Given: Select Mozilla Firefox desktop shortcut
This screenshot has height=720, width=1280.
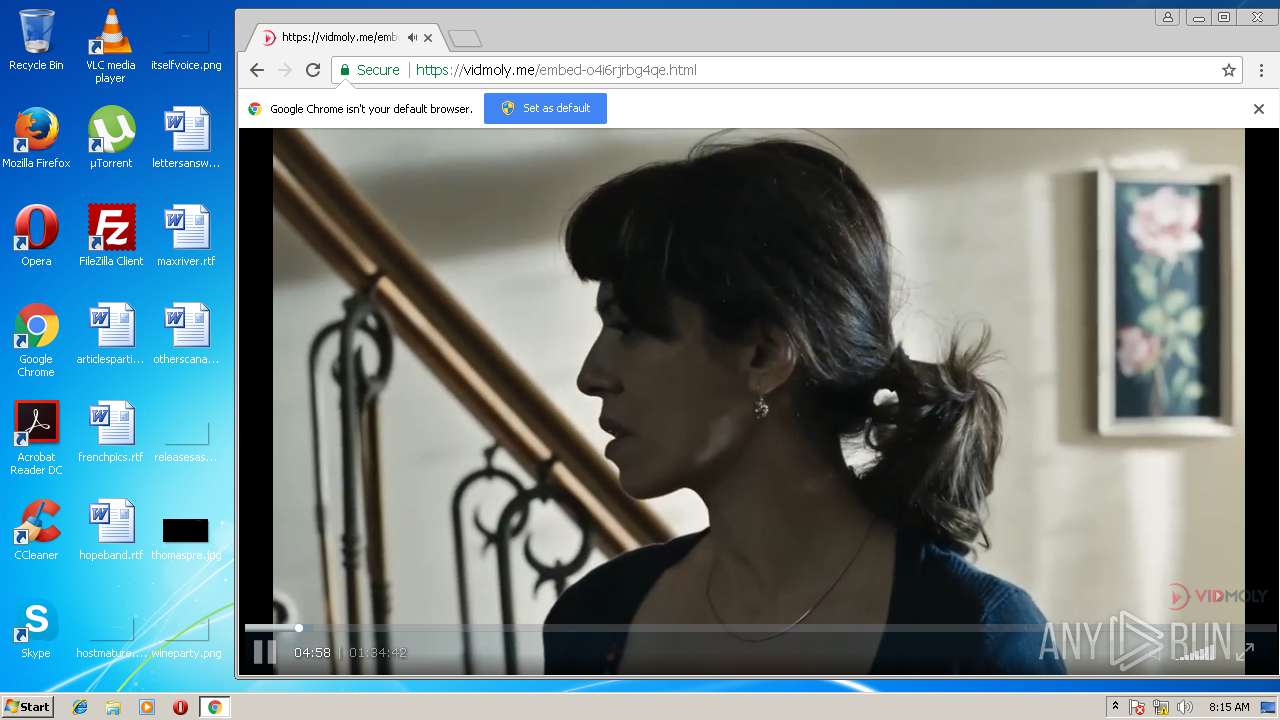Looking at the screenshot, I should pos(36,138).
